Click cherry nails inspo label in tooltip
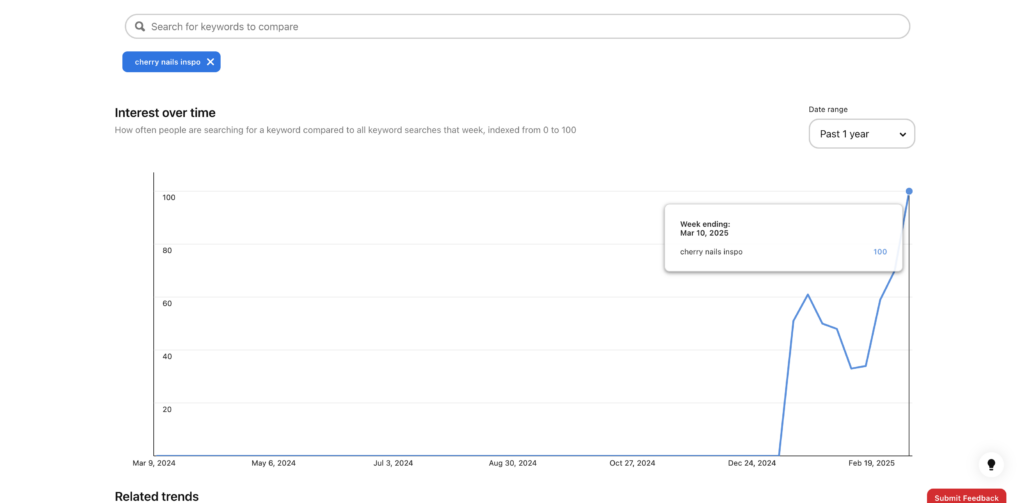This screenshot has width=1024, height=503. point(711,252)
